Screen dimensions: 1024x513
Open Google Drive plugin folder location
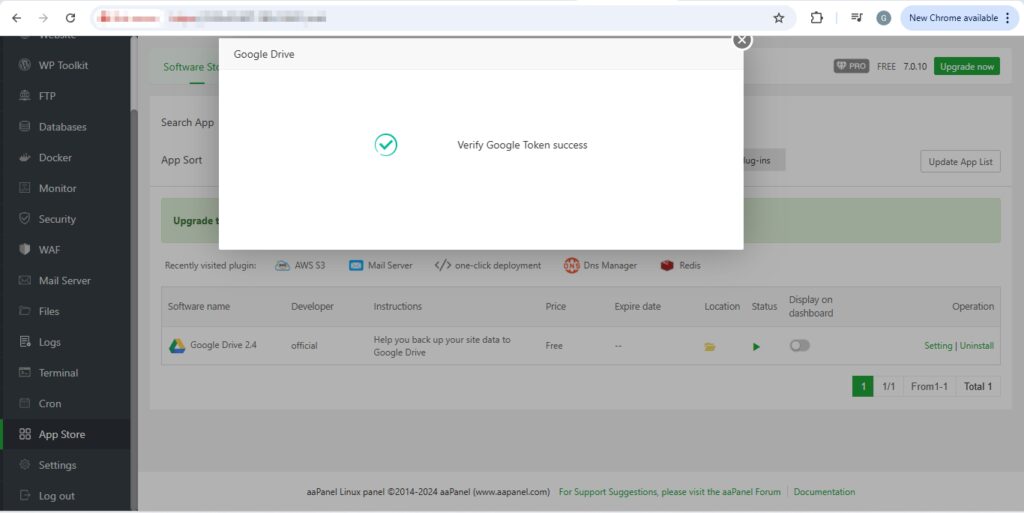click(x=710, y=346)
